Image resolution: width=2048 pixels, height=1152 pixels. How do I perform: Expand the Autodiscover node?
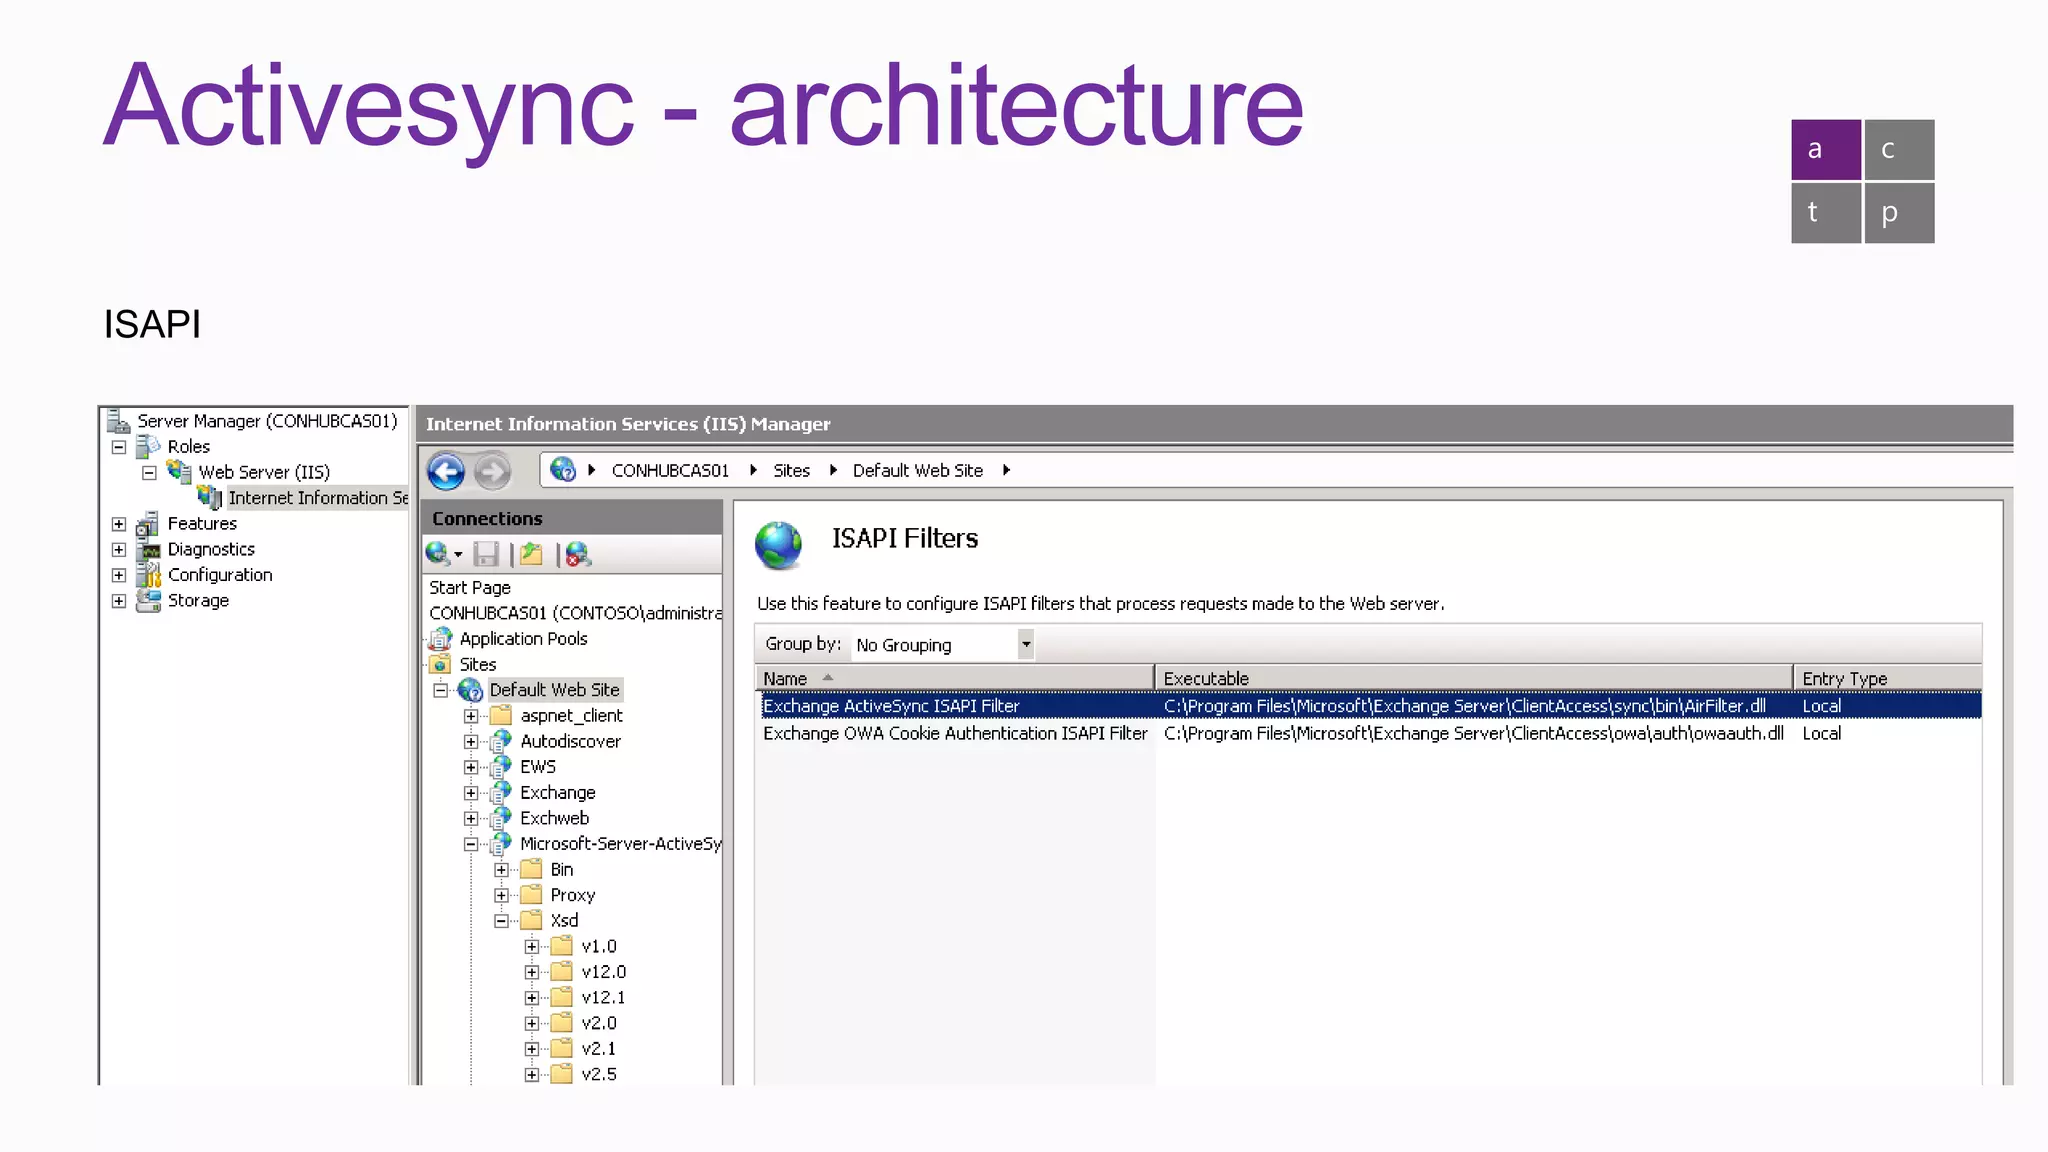tap(471, 742)
